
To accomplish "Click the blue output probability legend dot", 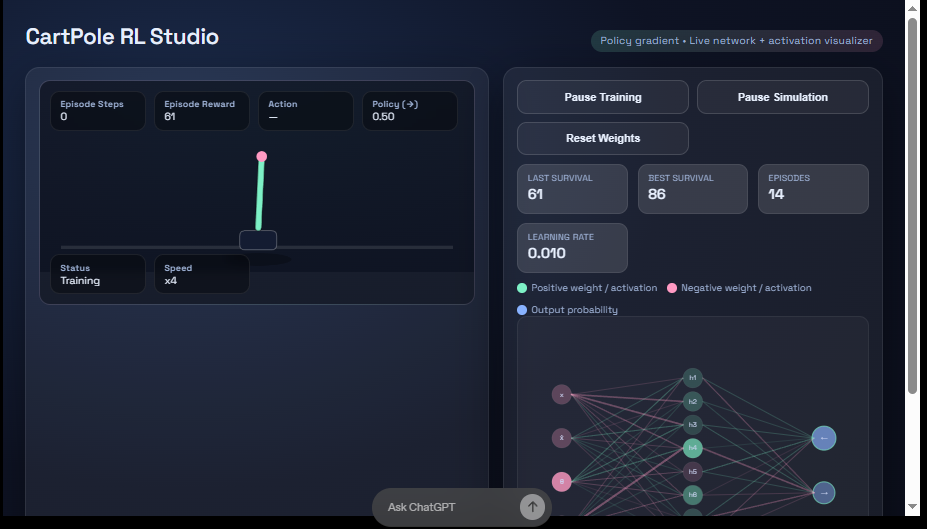I will [x=522, y=310].
